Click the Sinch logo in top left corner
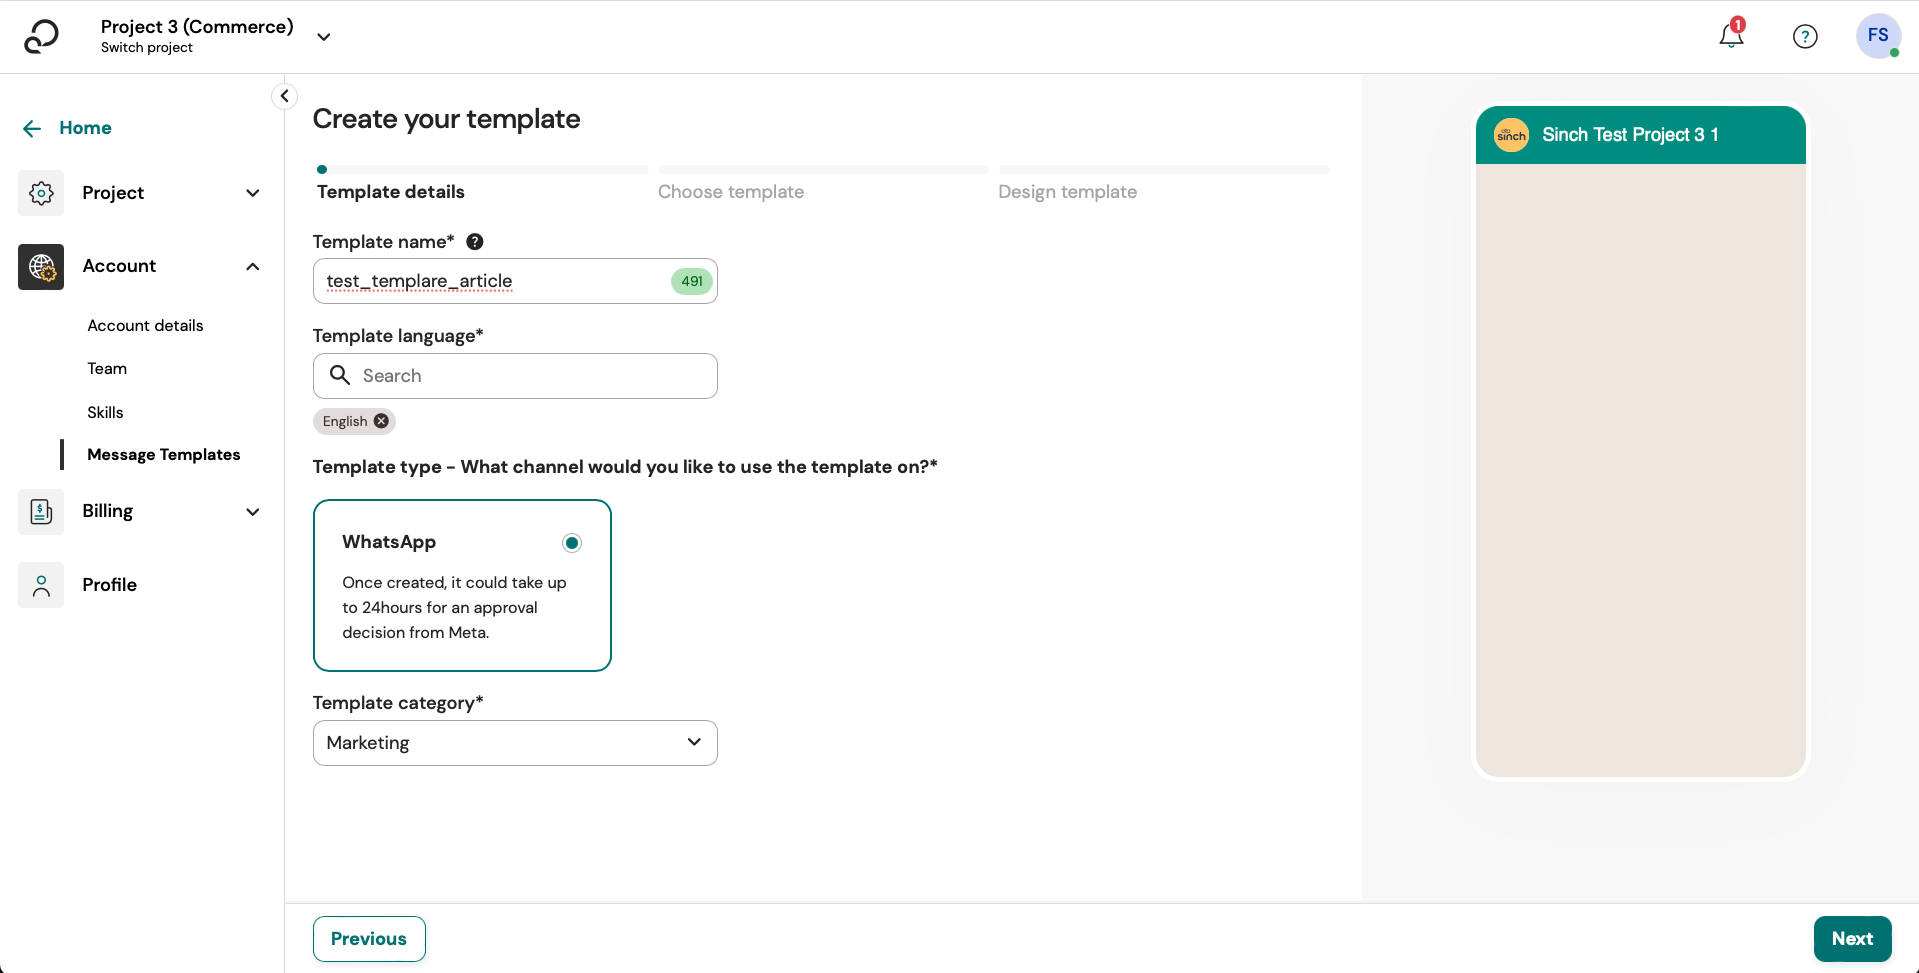 coord(41,36)
